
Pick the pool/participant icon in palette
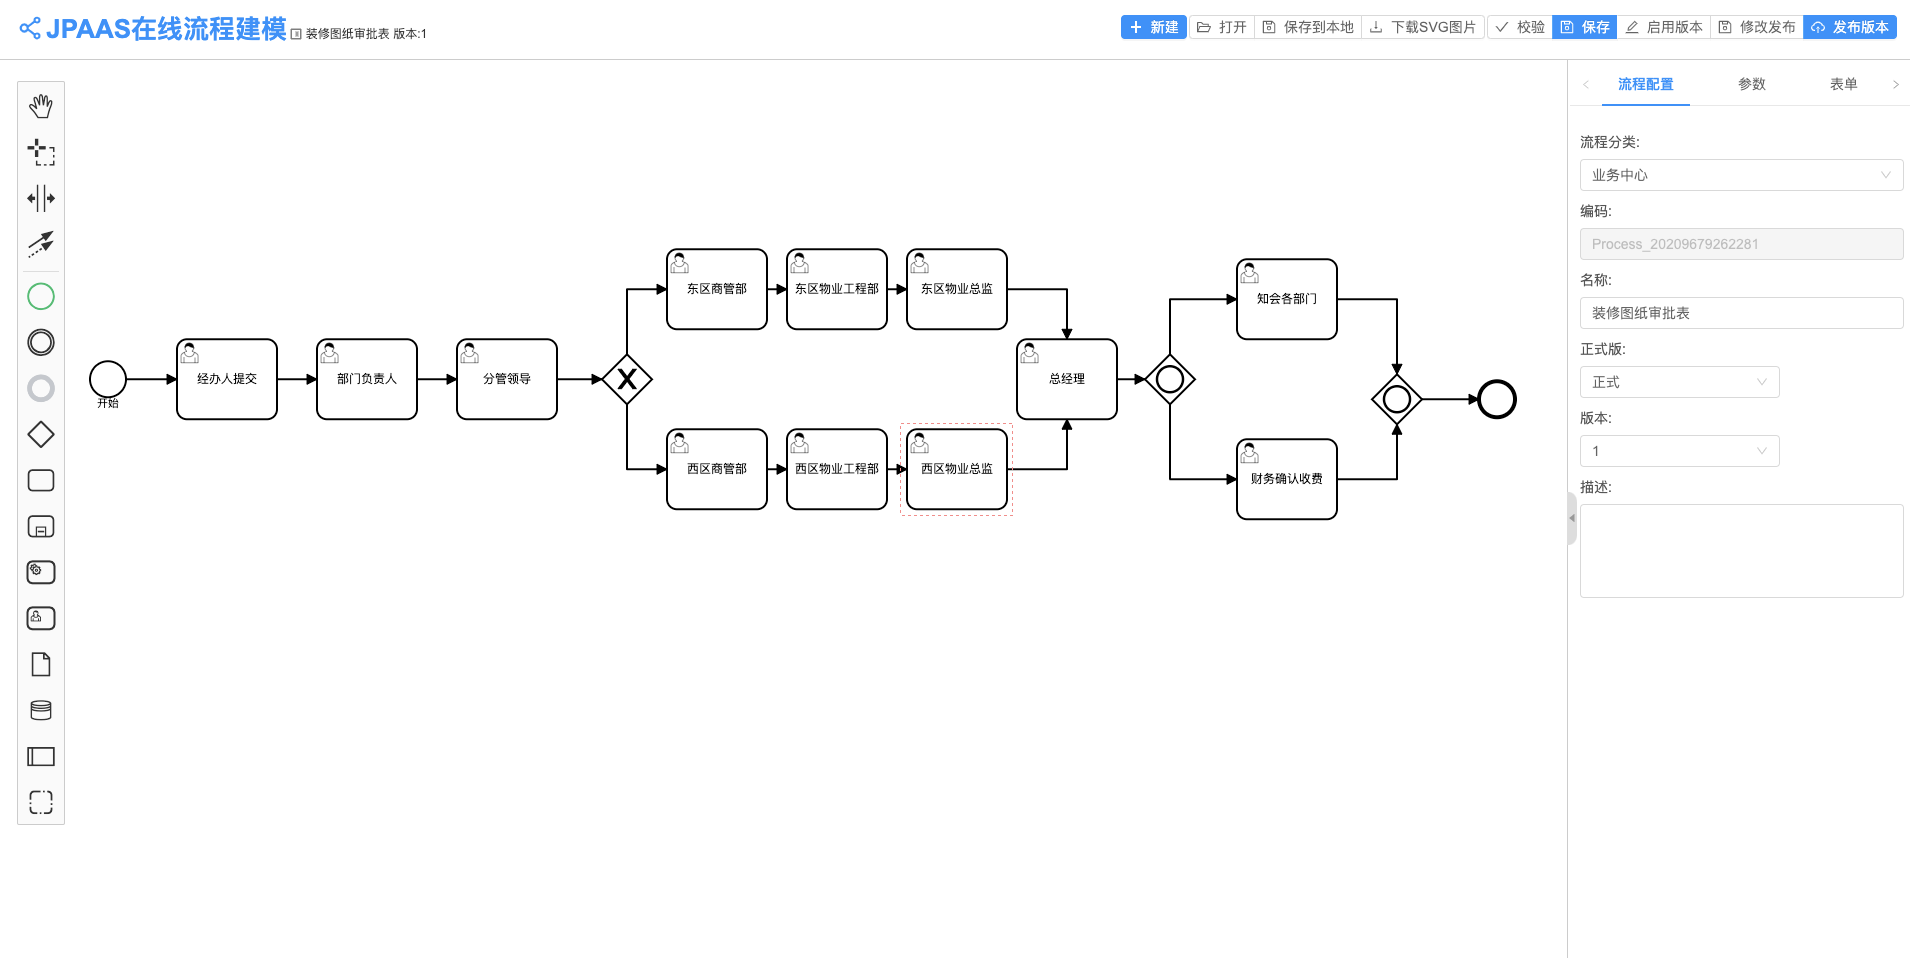point(41,756)
